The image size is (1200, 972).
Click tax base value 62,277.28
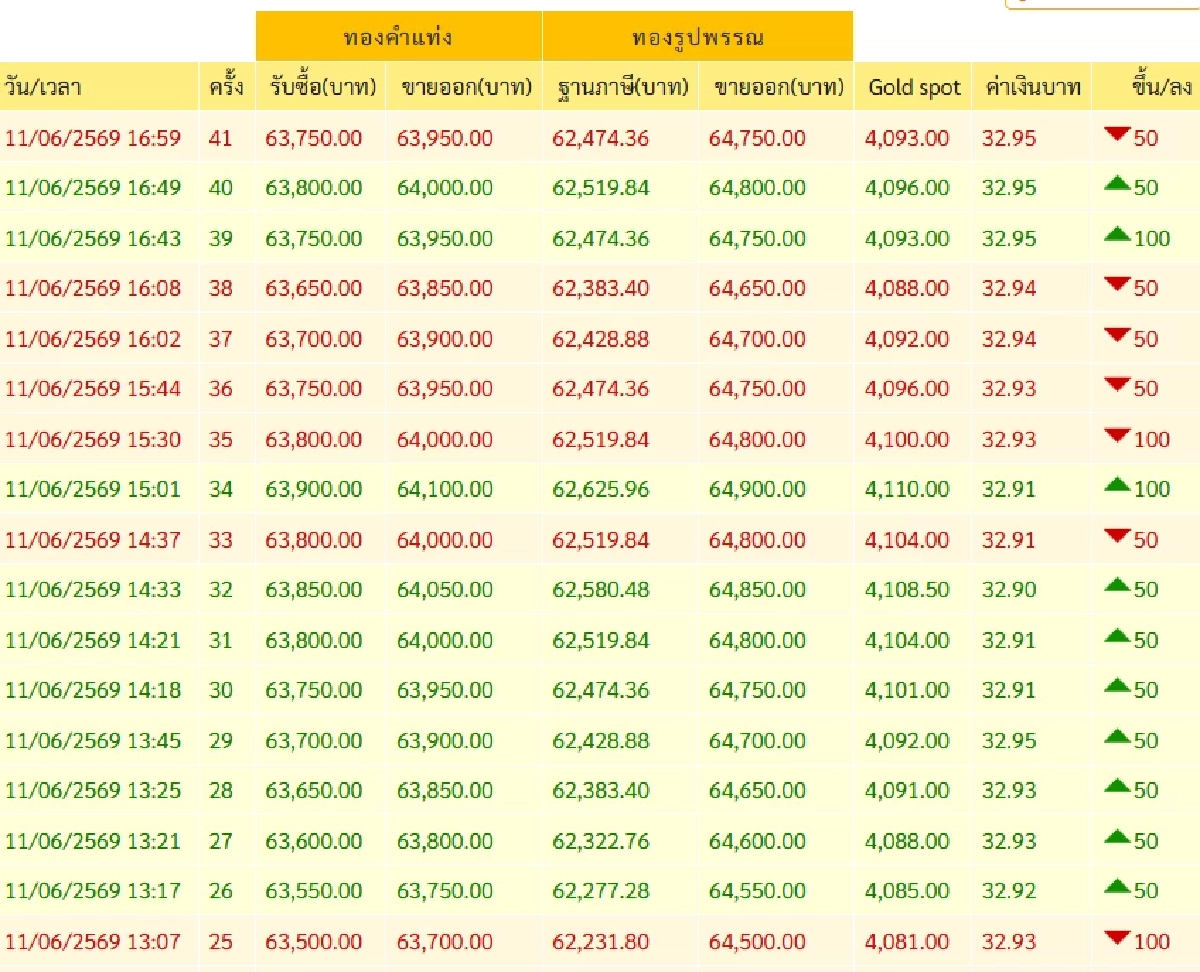click(600, 891)
